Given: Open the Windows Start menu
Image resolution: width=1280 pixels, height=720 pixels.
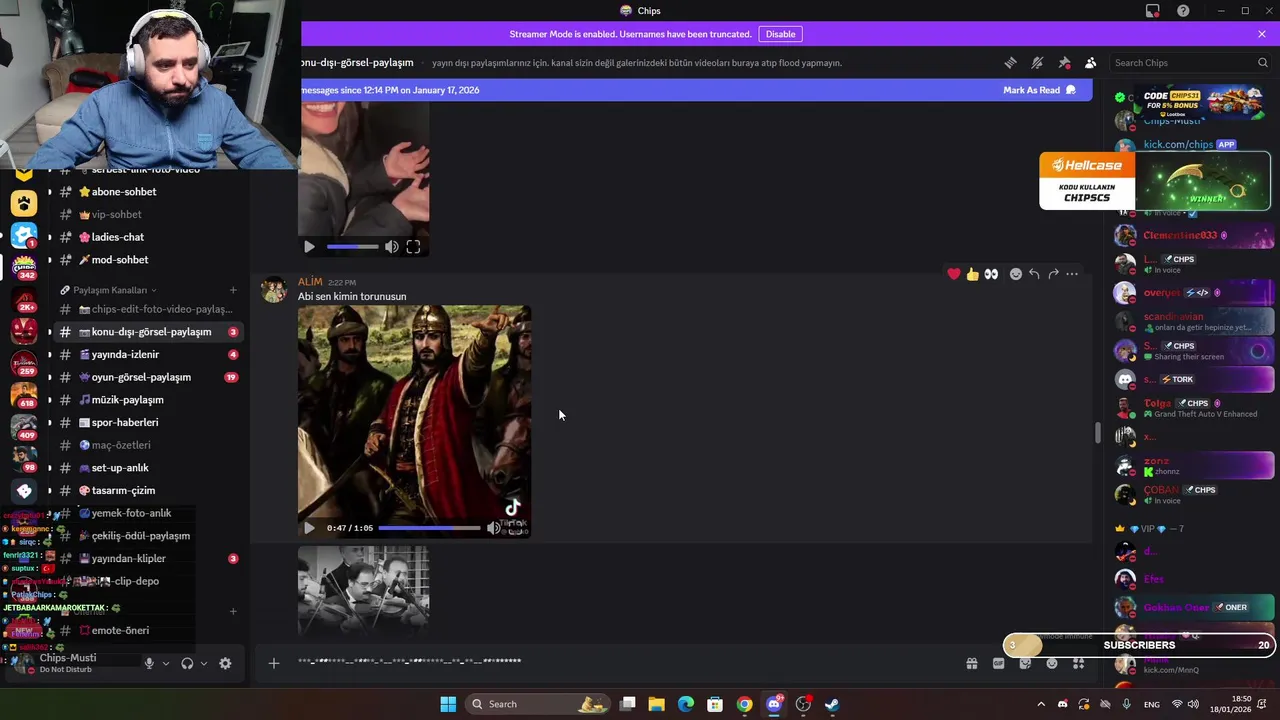Looking at the screenshot, I should click(448, 704).
